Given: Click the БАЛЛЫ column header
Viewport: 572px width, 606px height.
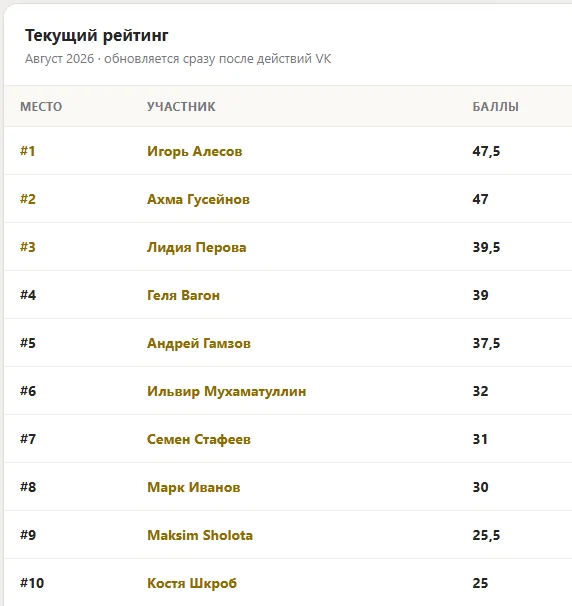Looking at the screenshot, I should pyautogui.click(x=495, y=107).
